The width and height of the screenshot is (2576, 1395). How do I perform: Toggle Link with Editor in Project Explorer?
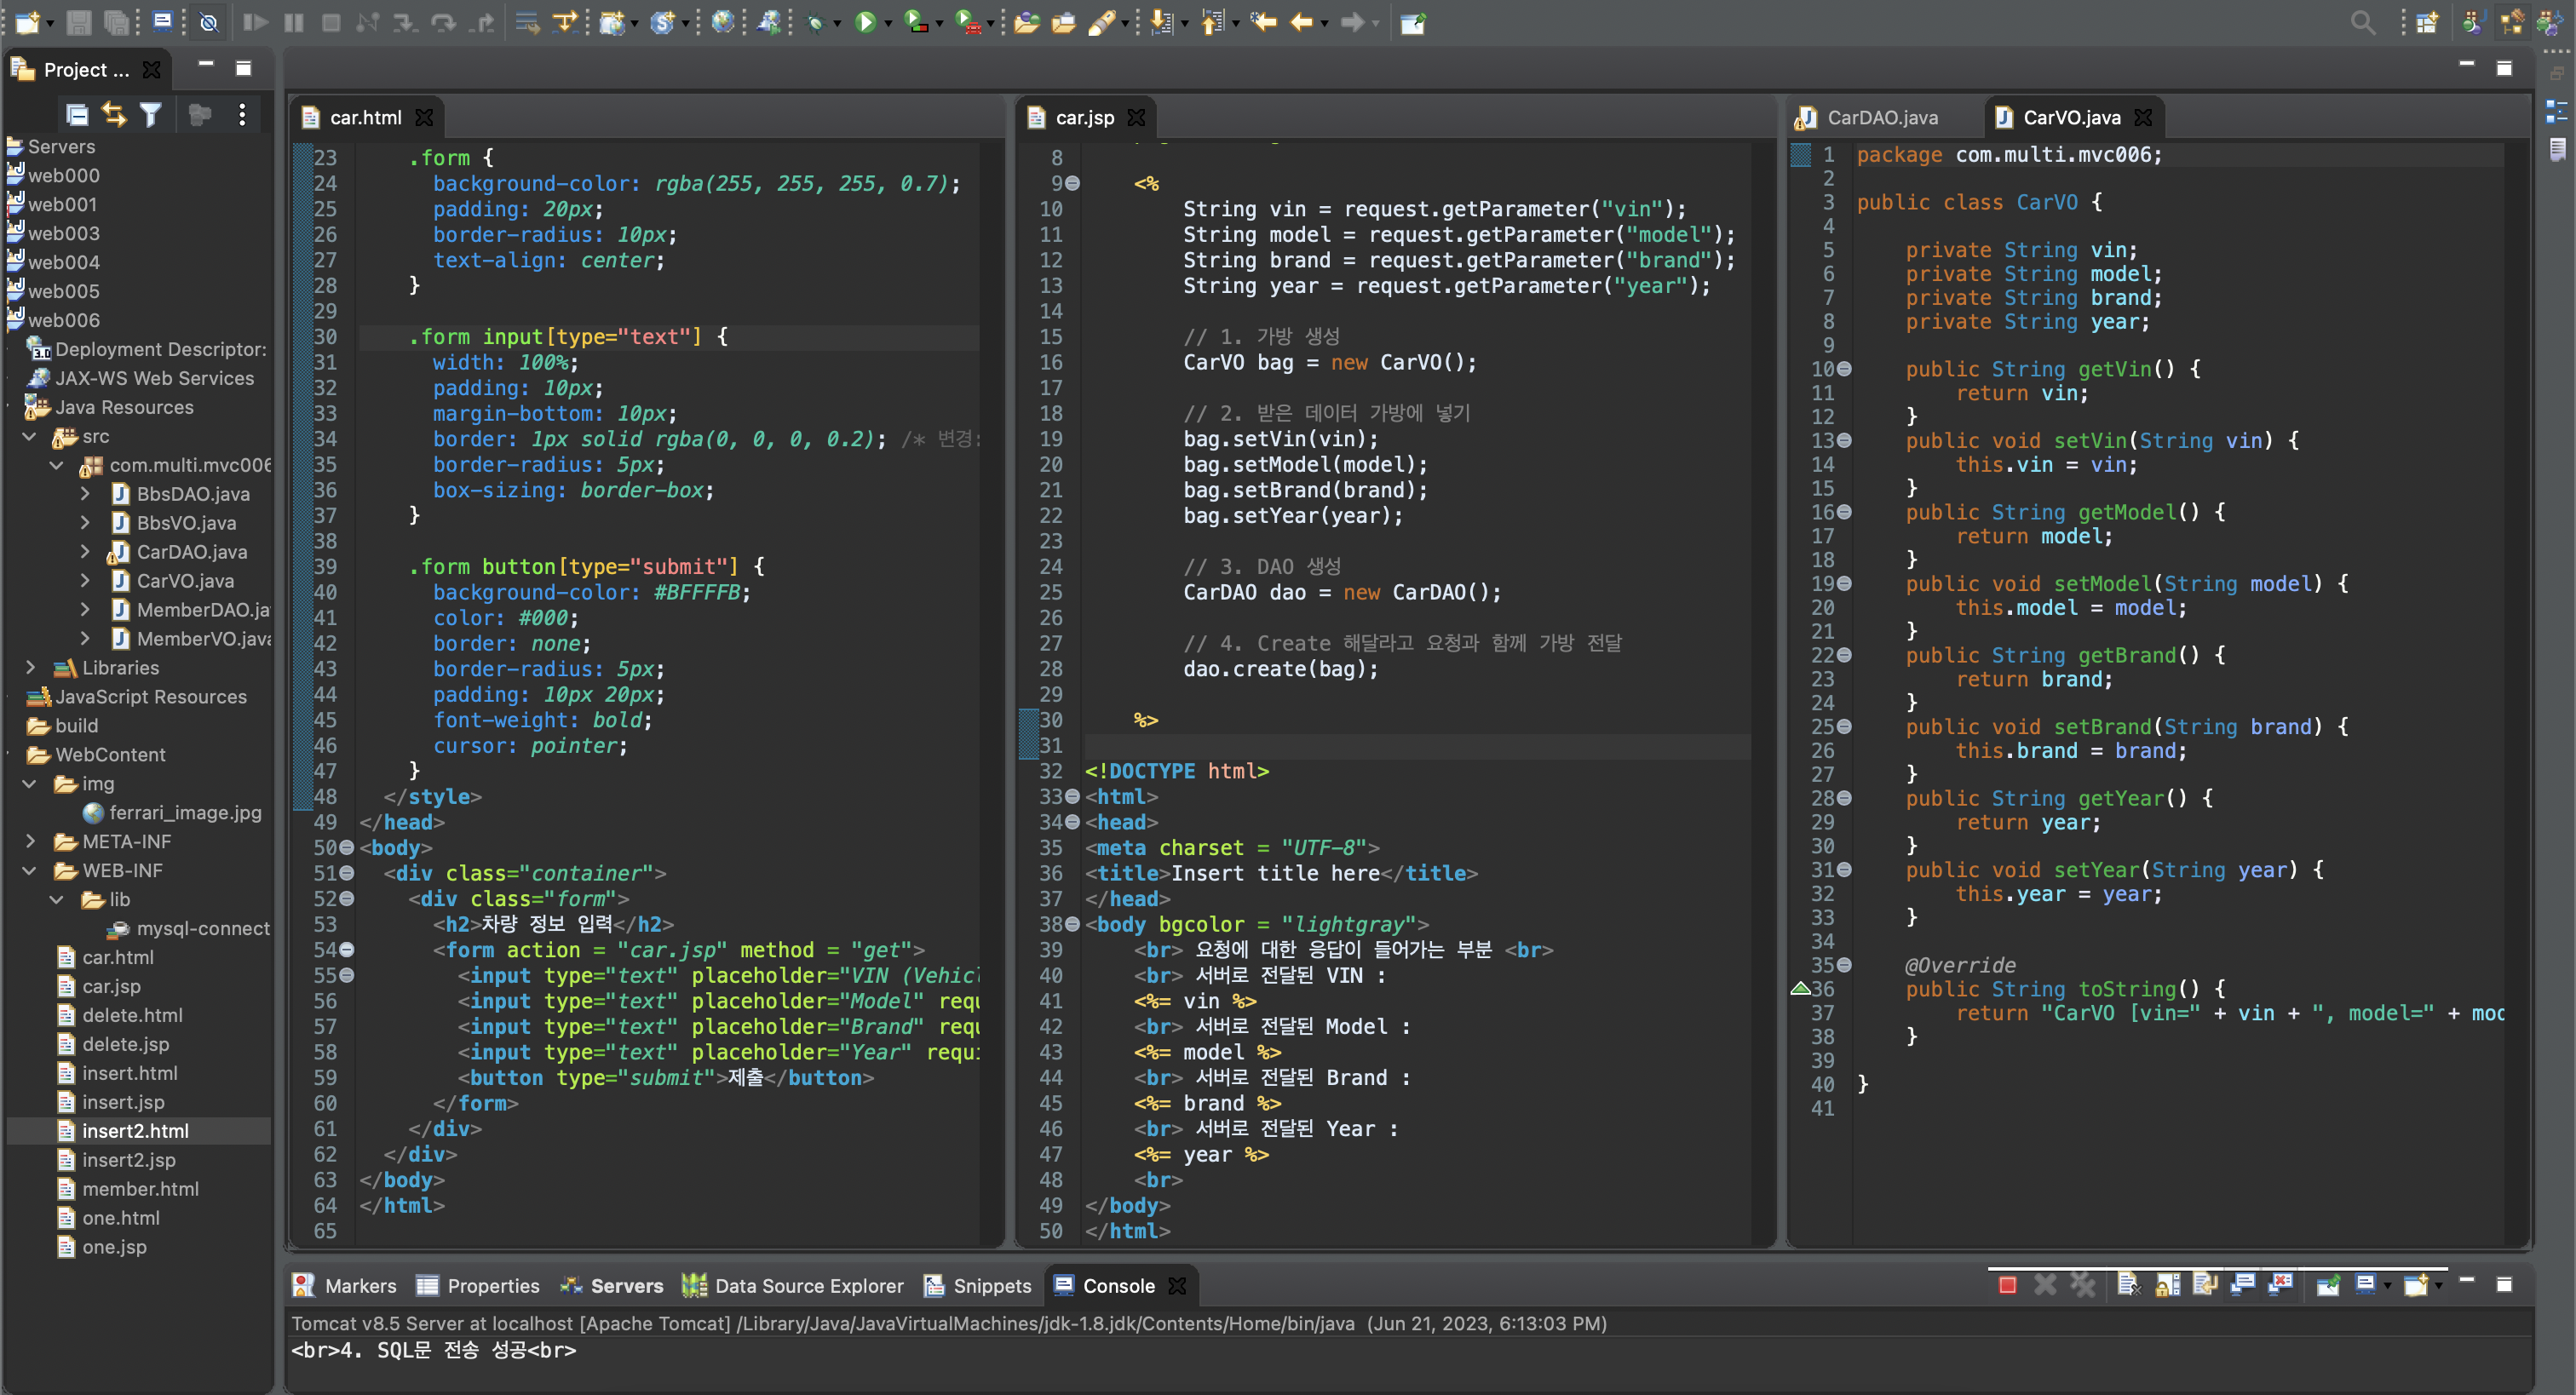click(114, 115)
